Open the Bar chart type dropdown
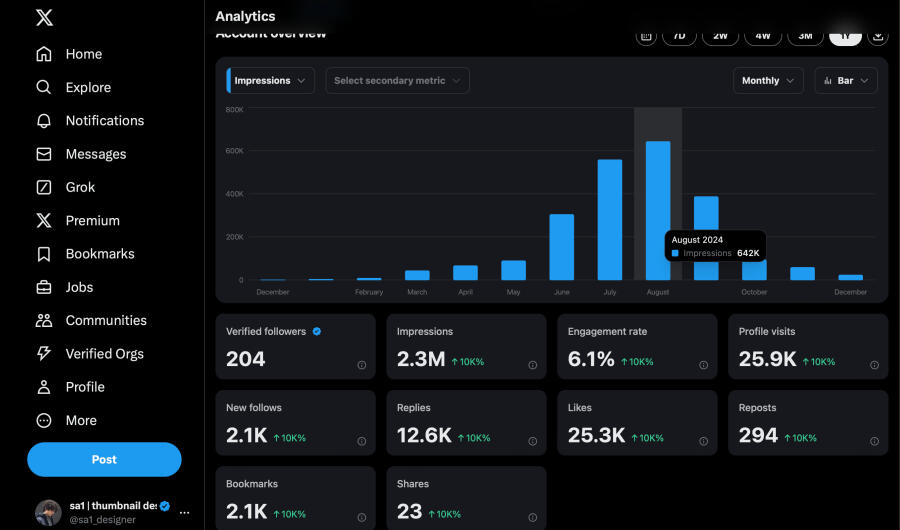Viewport: 900px width, 530px height. point(846,80)
